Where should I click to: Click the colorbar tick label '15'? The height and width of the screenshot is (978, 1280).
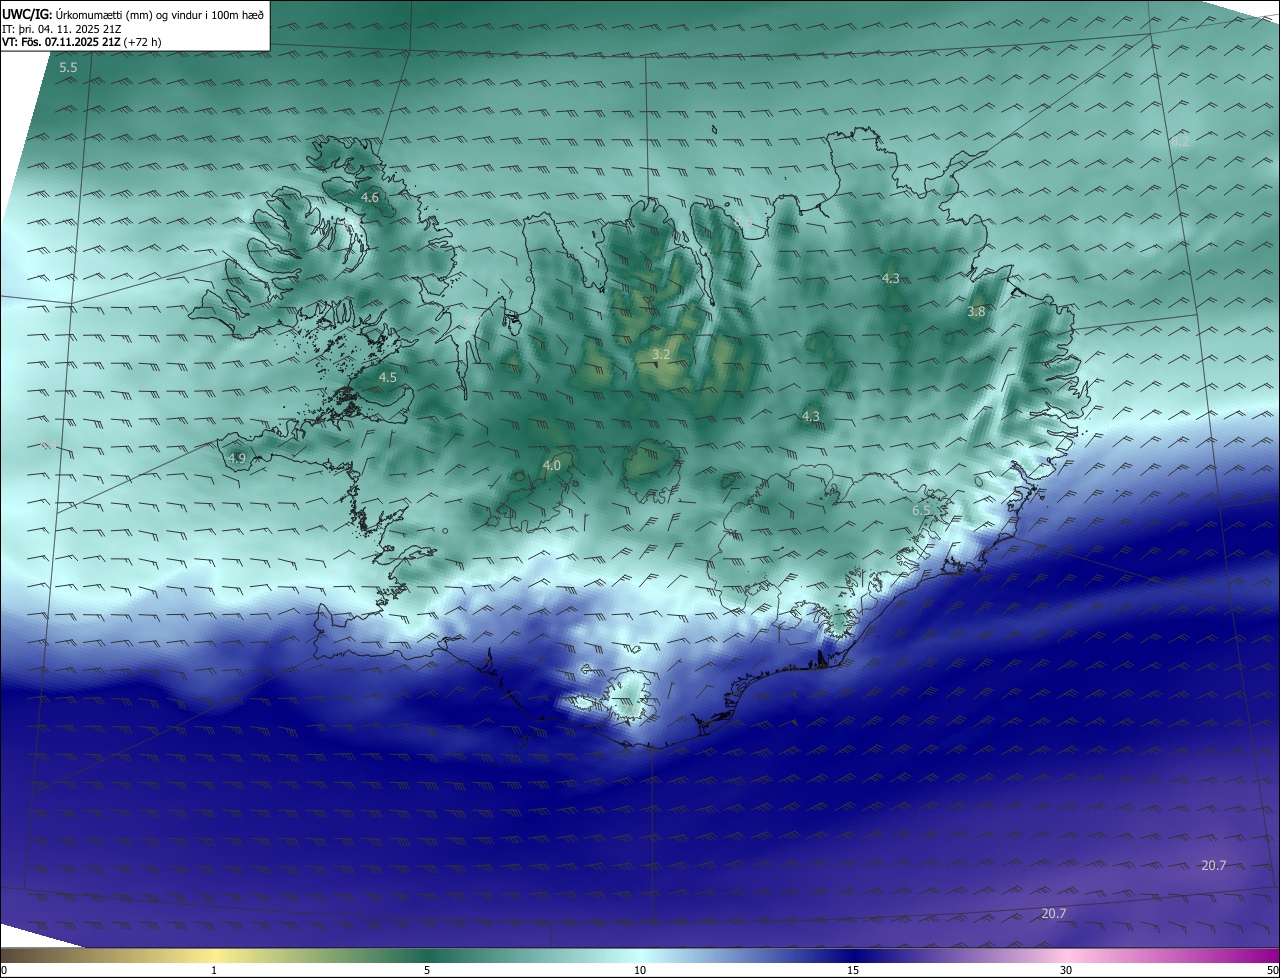click(x=853, y=970)
